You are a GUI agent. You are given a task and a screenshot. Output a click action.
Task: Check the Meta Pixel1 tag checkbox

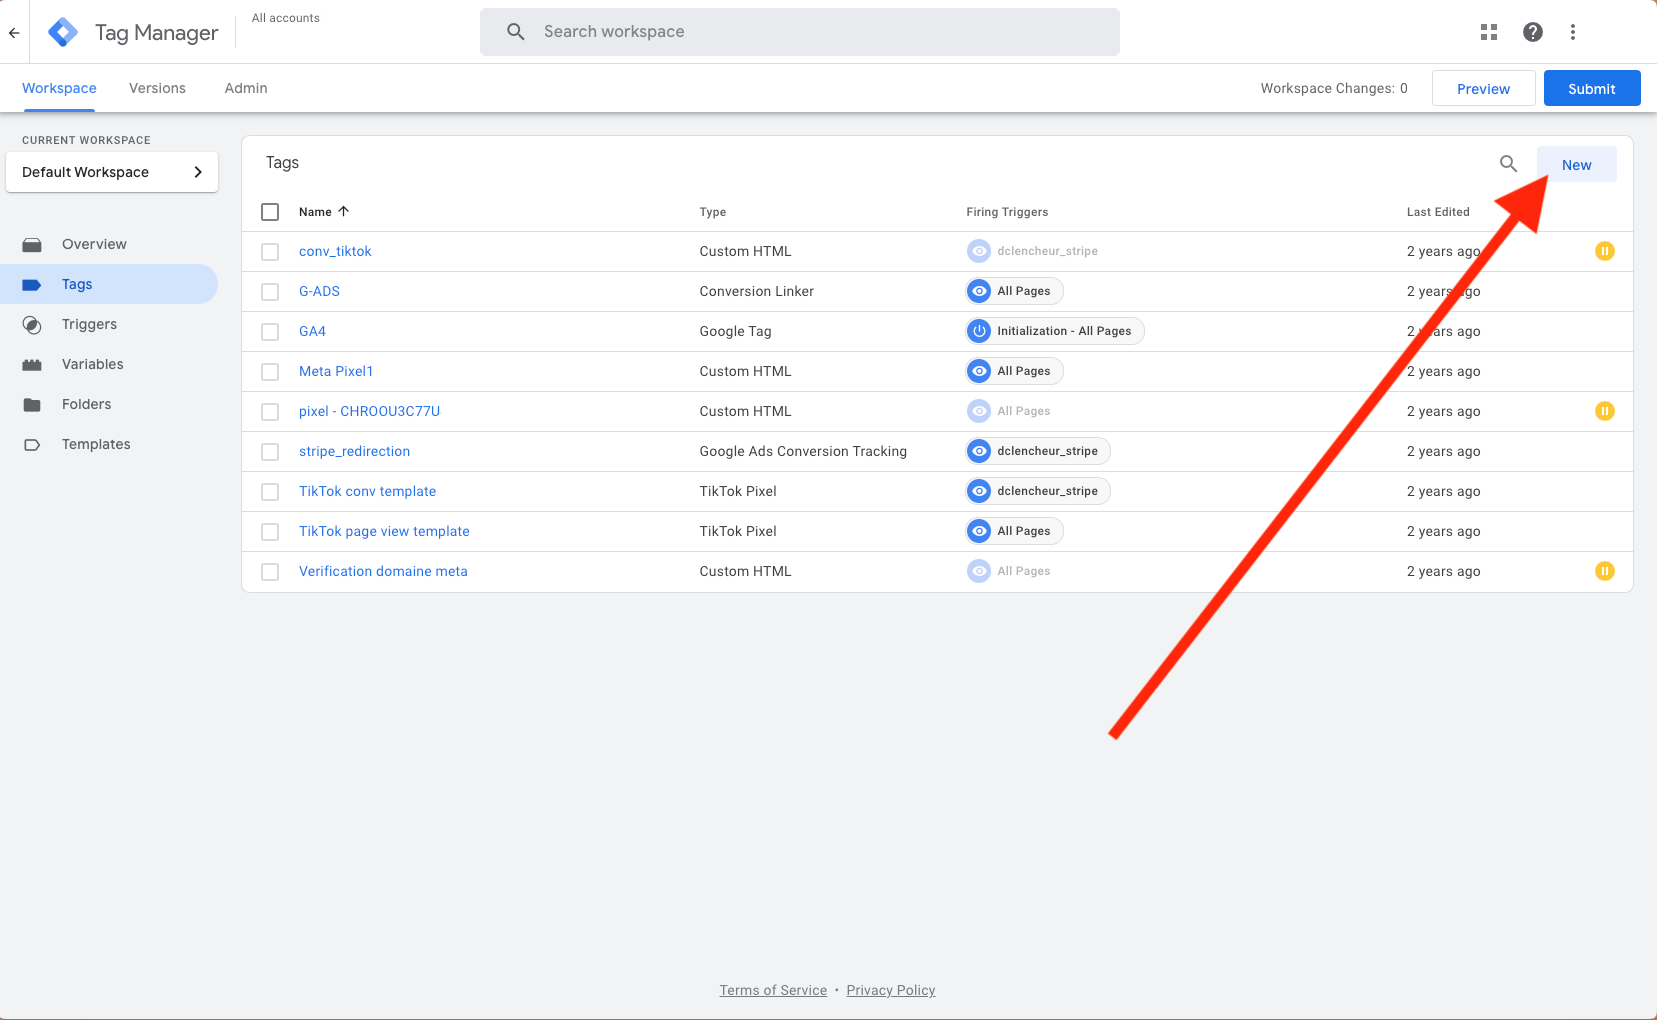pyautogui.click(x=270, y=372)
